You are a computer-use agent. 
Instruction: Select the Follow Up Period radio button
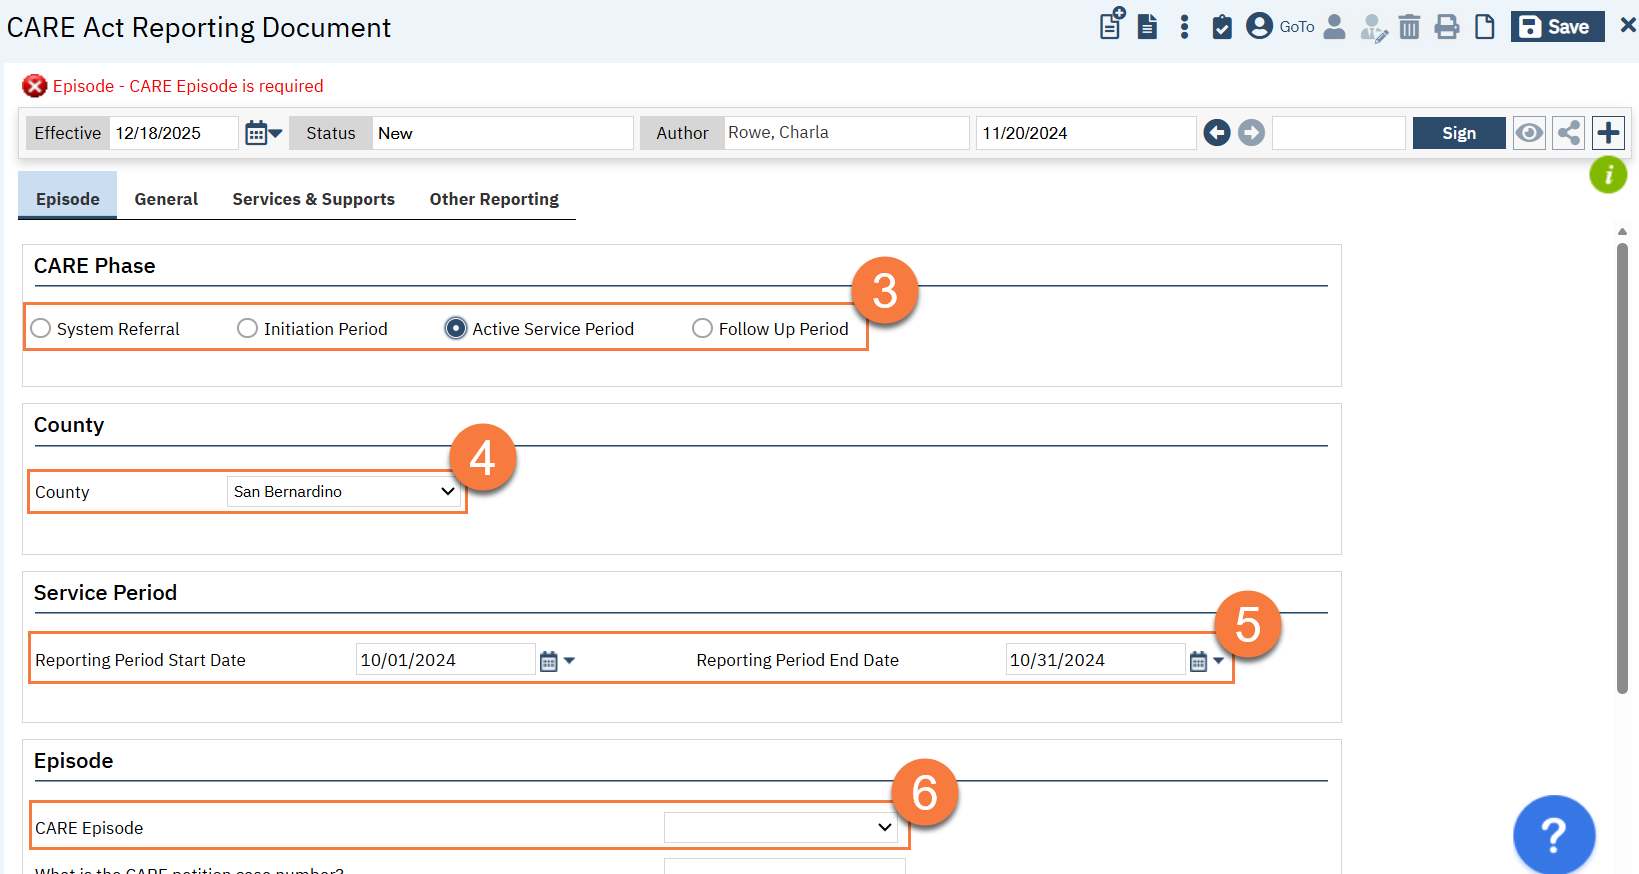pos(703,329)
